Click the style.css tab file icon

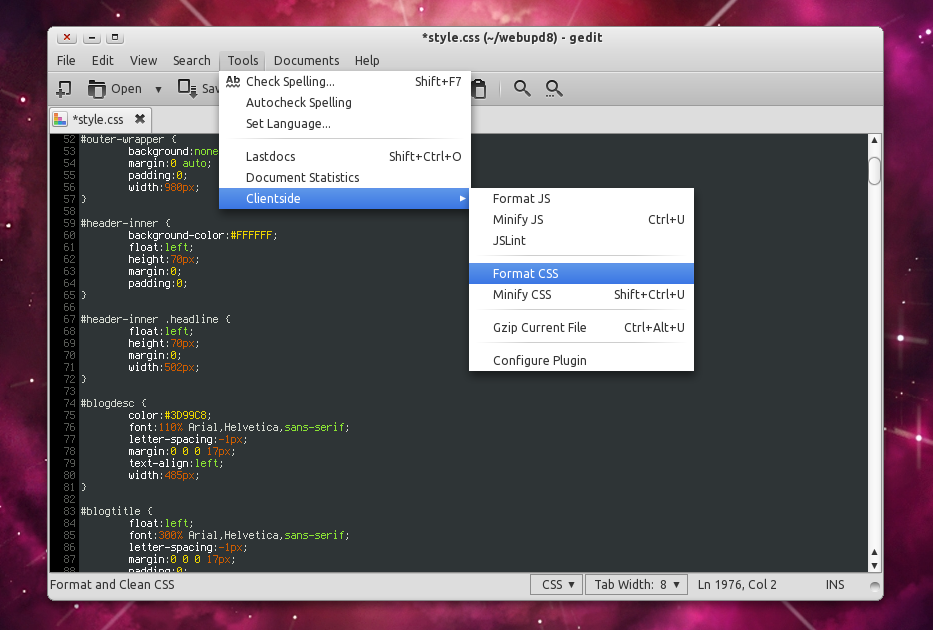click(x=61, y=120)
